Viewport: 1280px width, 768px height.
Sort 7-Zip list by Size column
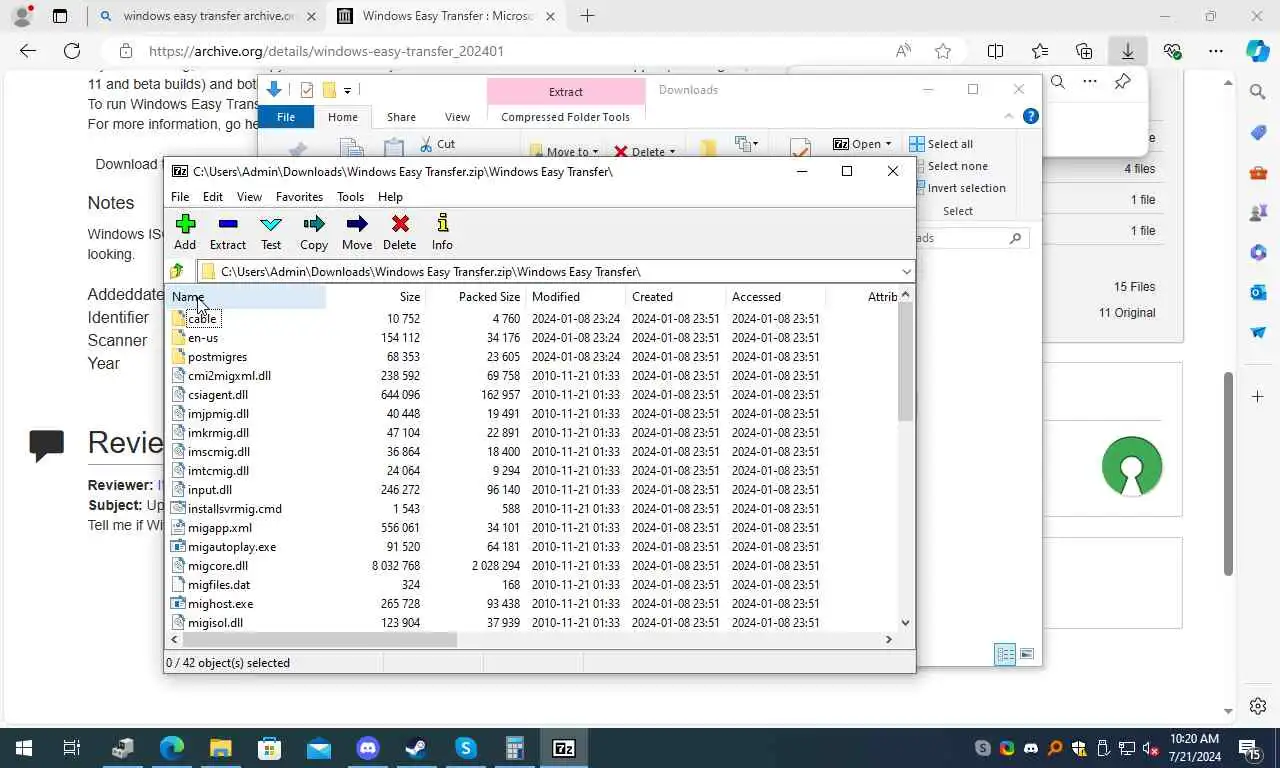pos(376,297)
